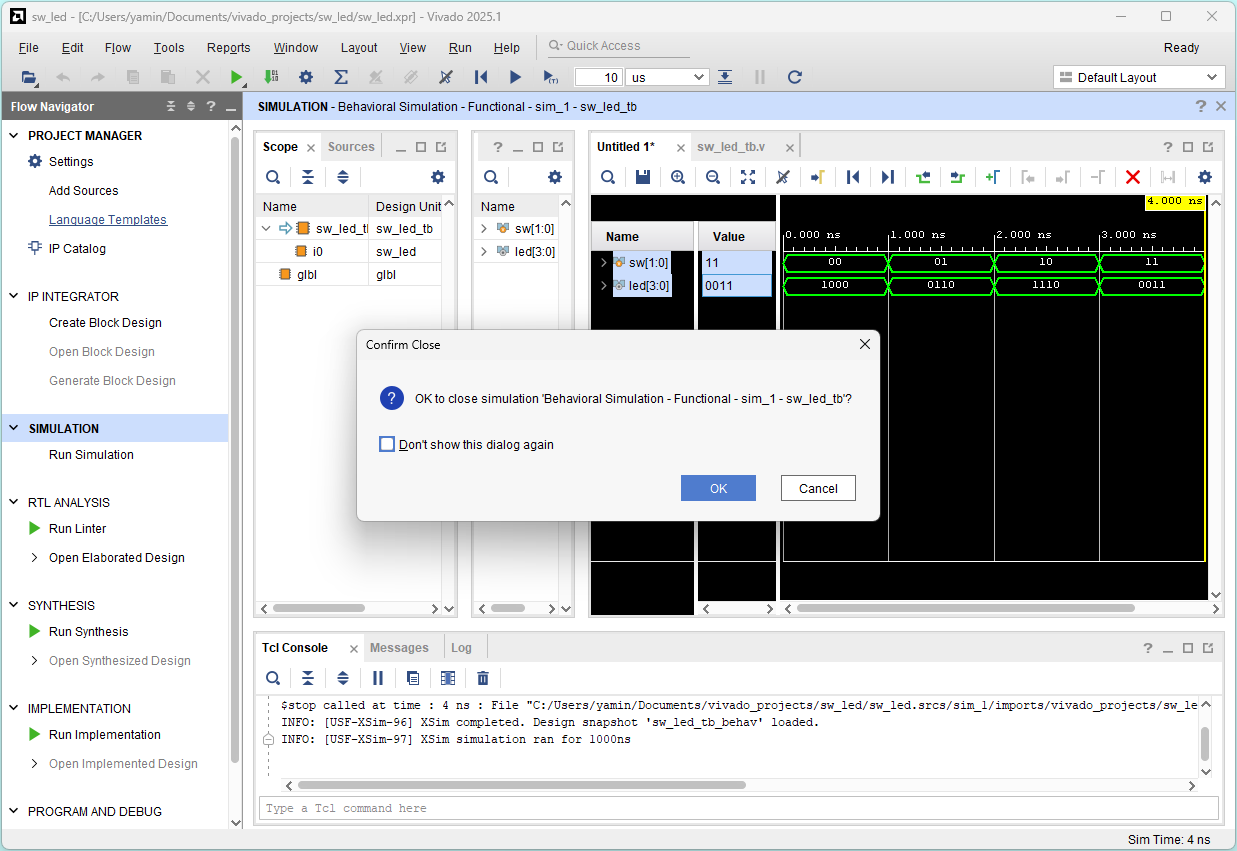Check 'Don't show this dialog again' checkbox
The height and width of the screenshot is (851, 1237).
[387, 444]
